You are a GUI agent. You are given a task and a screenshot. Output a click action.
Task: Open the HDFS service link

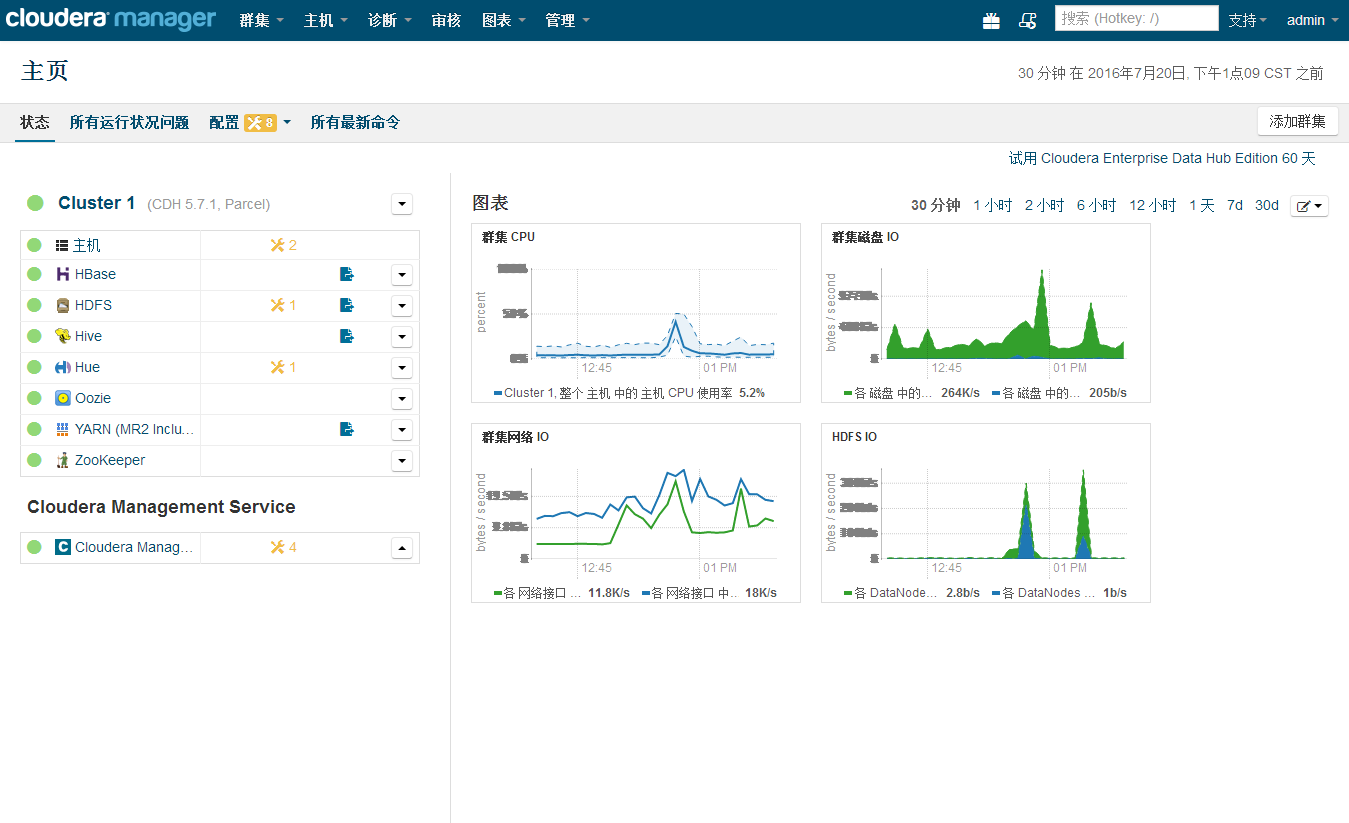(93, 305)
